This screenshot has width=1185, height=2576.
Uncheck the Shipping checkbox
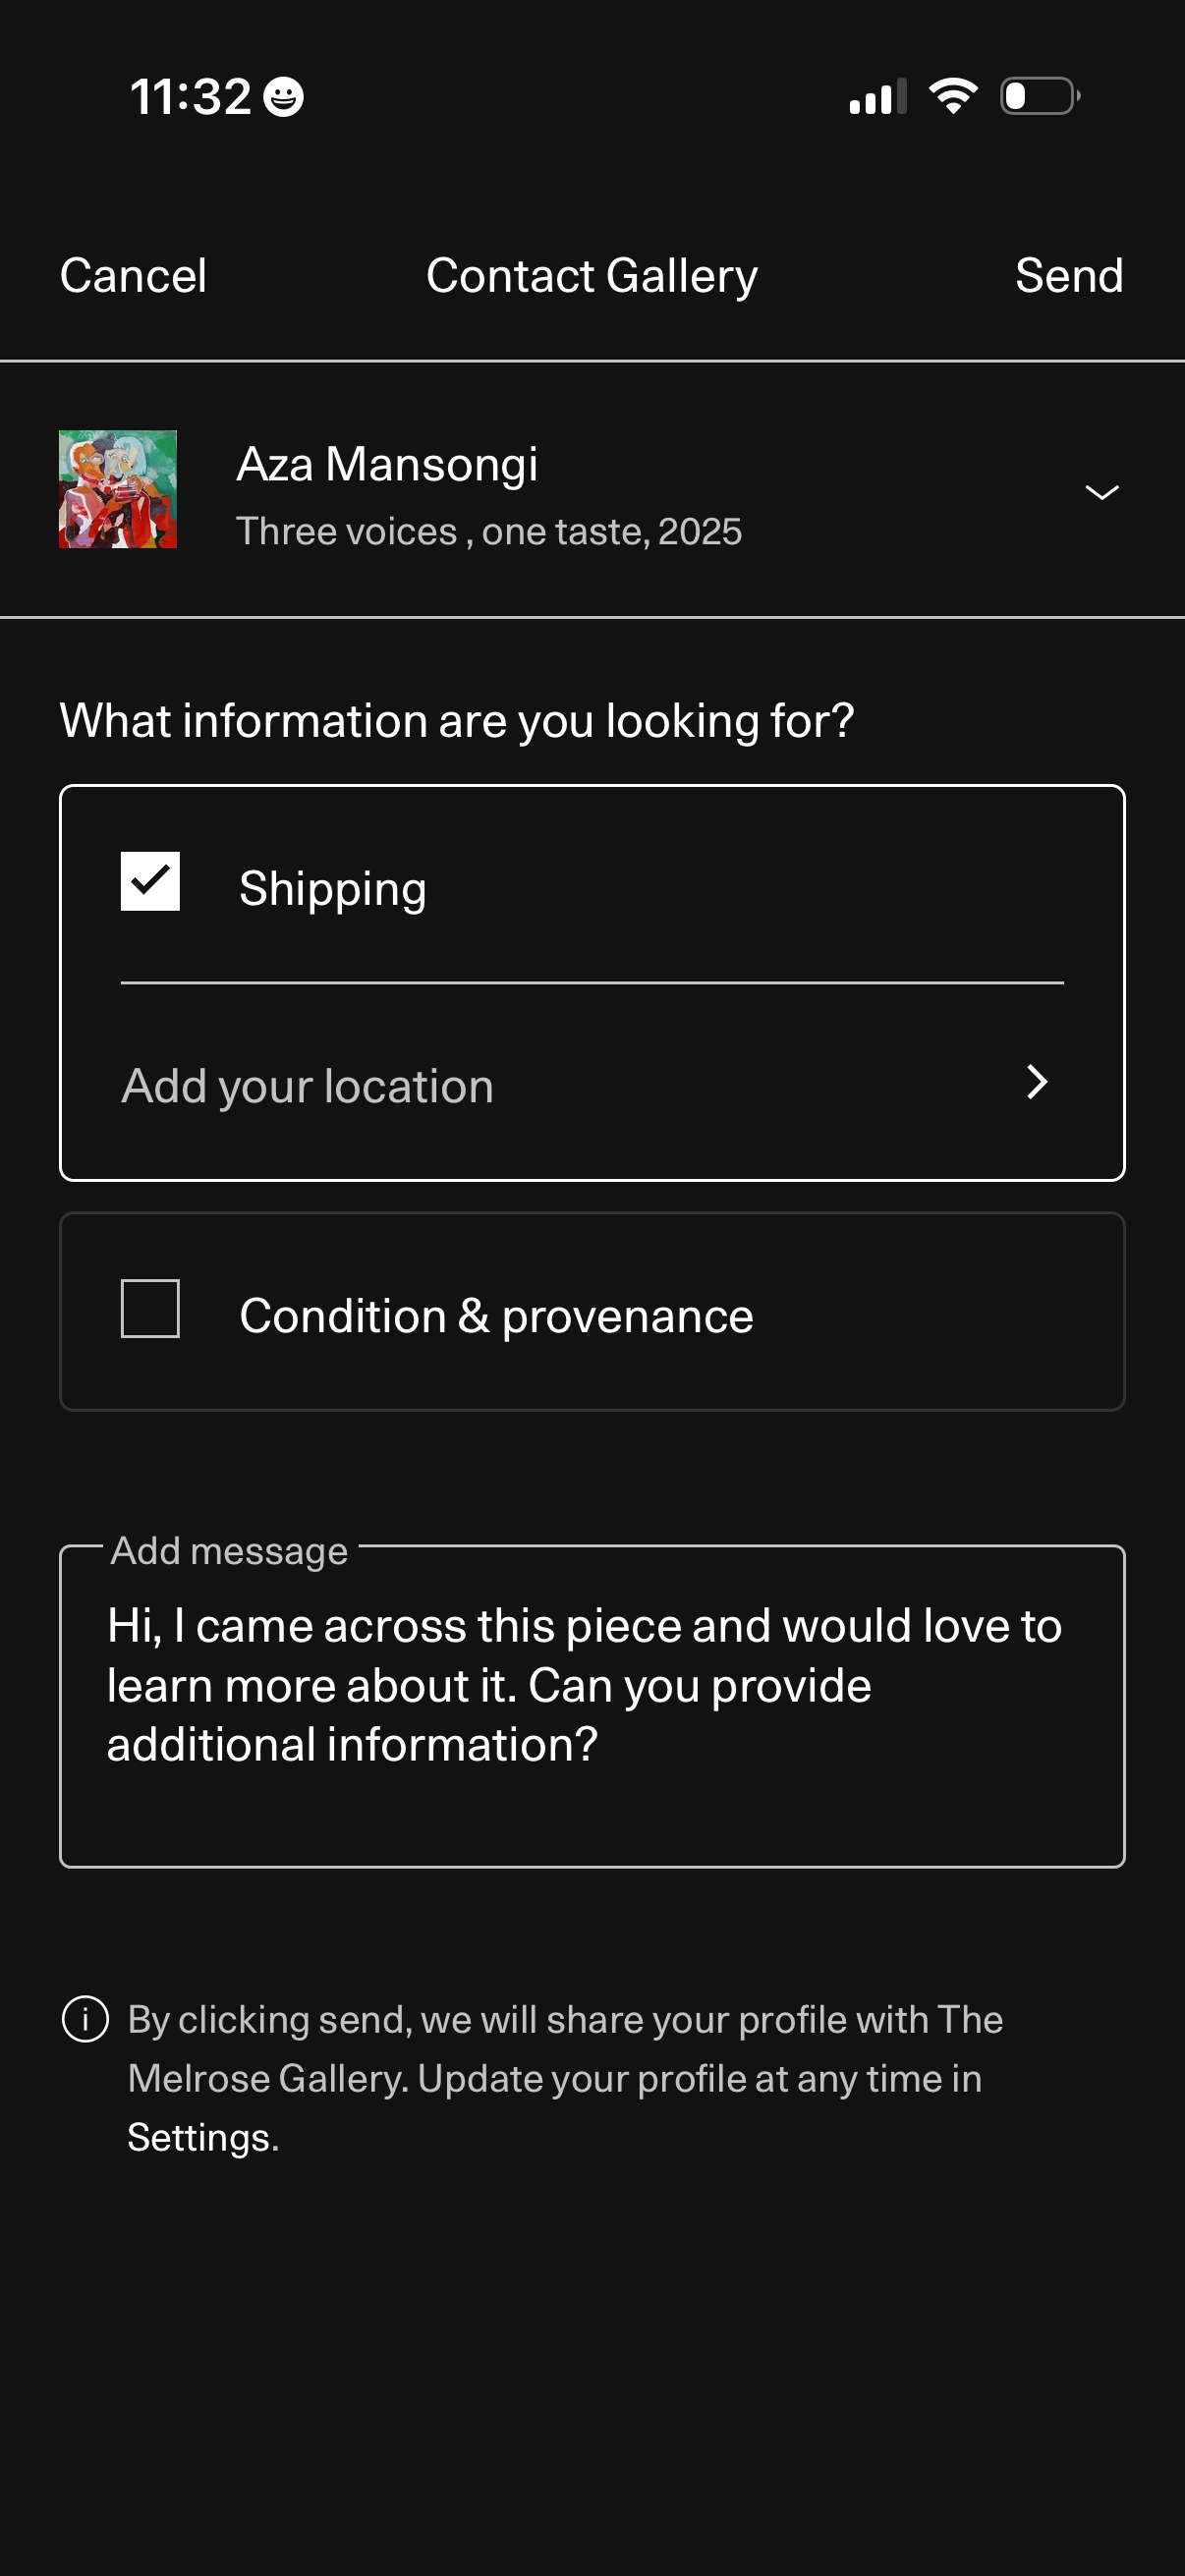pyautogui.click(x=150, y=882)
